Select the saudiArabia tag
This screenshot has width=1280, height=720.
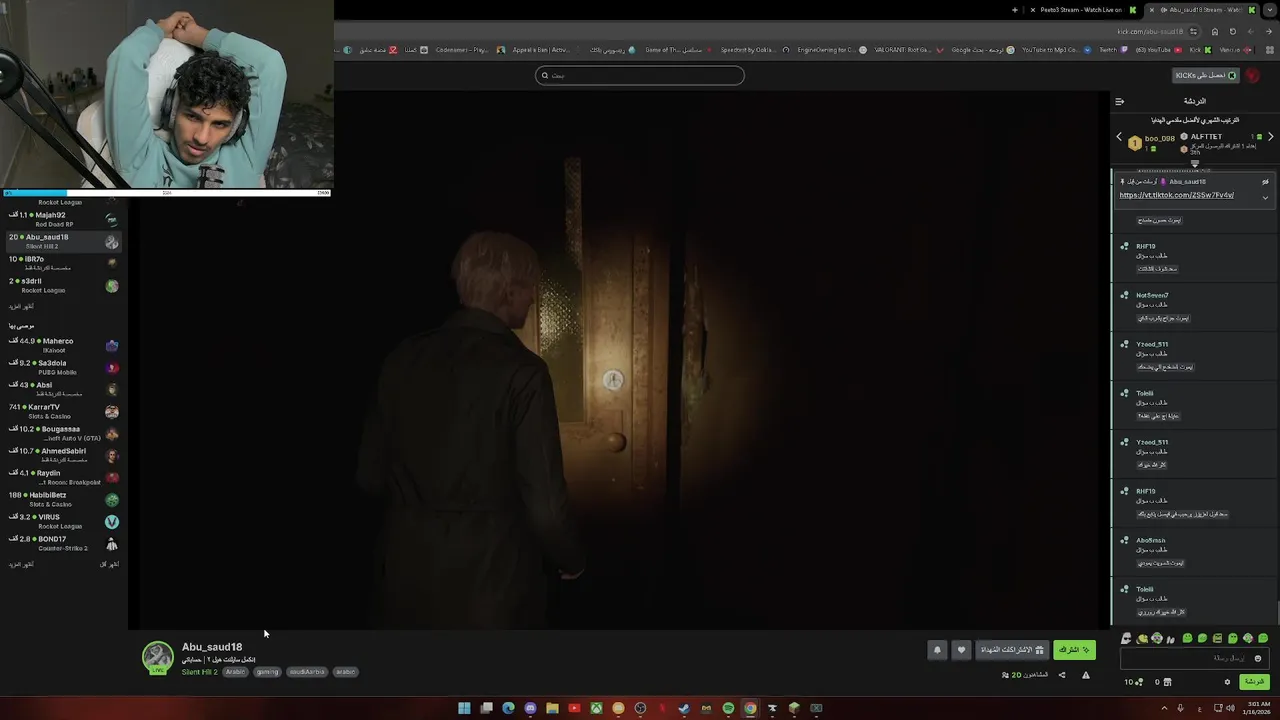tap(307, 672)
